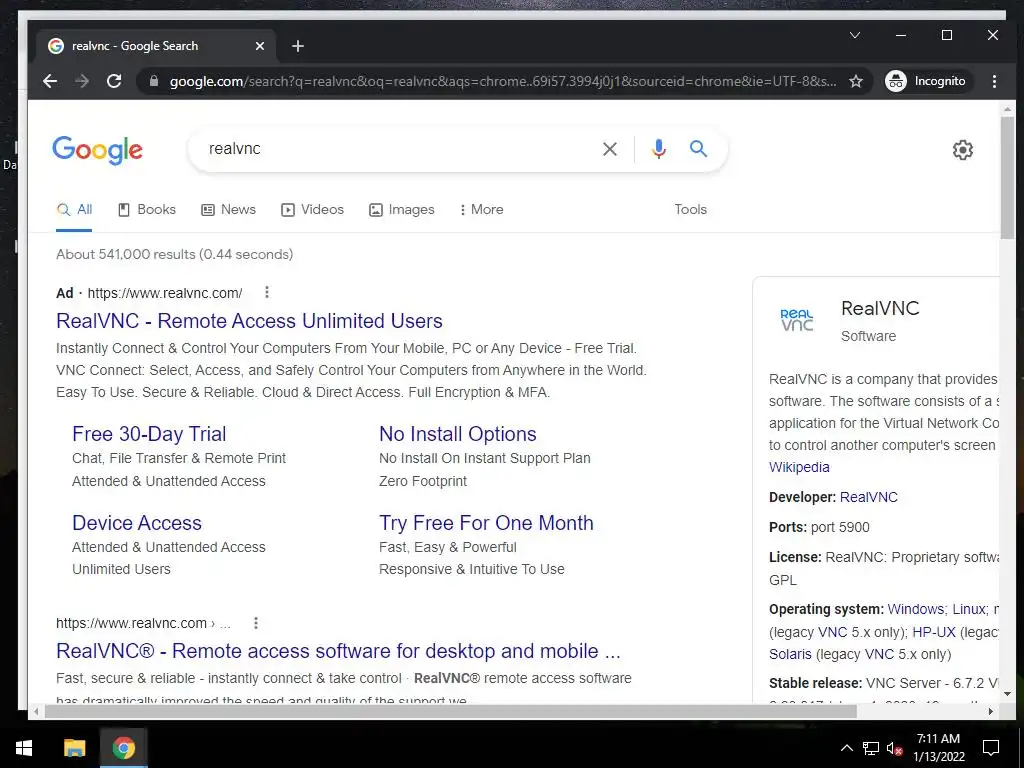Click the Developer RealVNC link
The image size is (1024, 768).
coord(869,497)
